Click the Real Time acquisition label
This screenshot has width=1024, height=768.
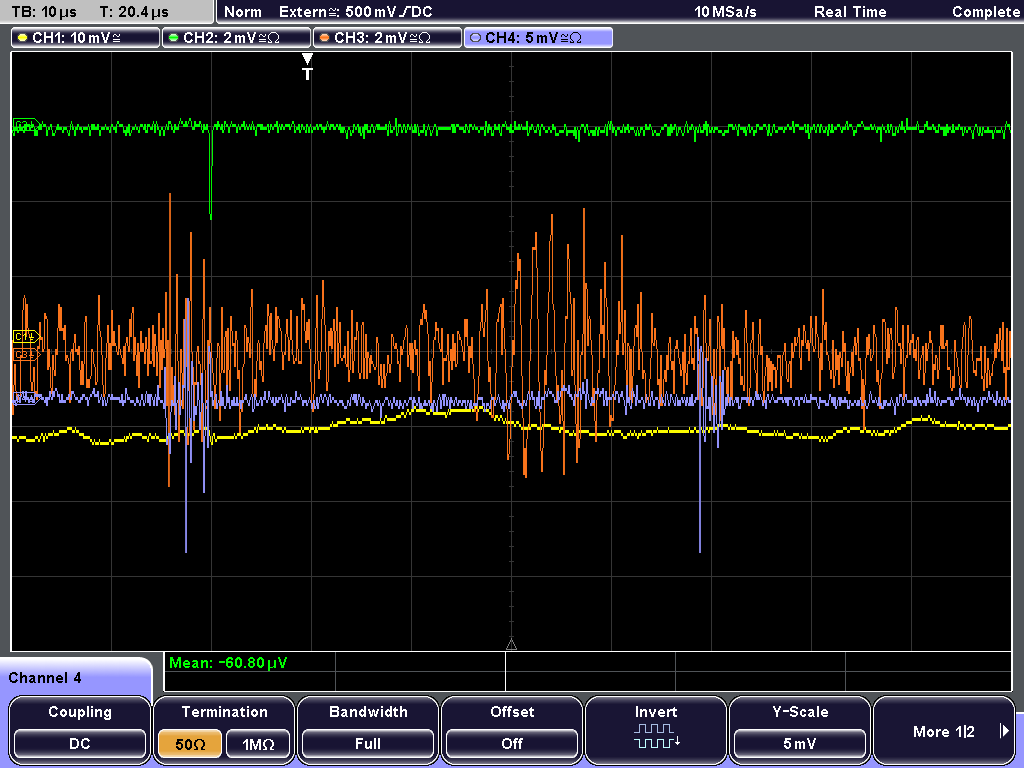point(850,12)
